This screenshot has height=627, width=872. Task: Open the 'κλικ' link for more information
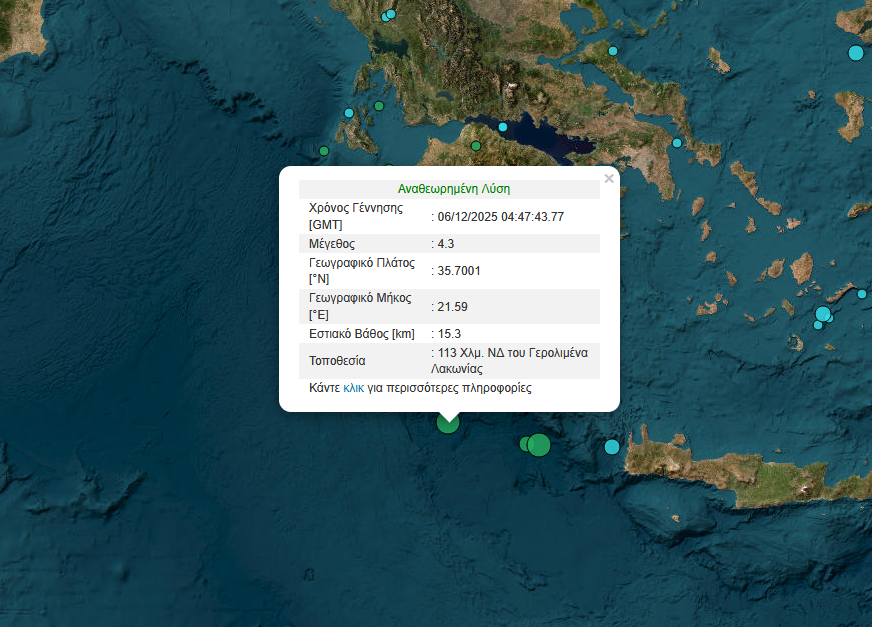(353, 387)
